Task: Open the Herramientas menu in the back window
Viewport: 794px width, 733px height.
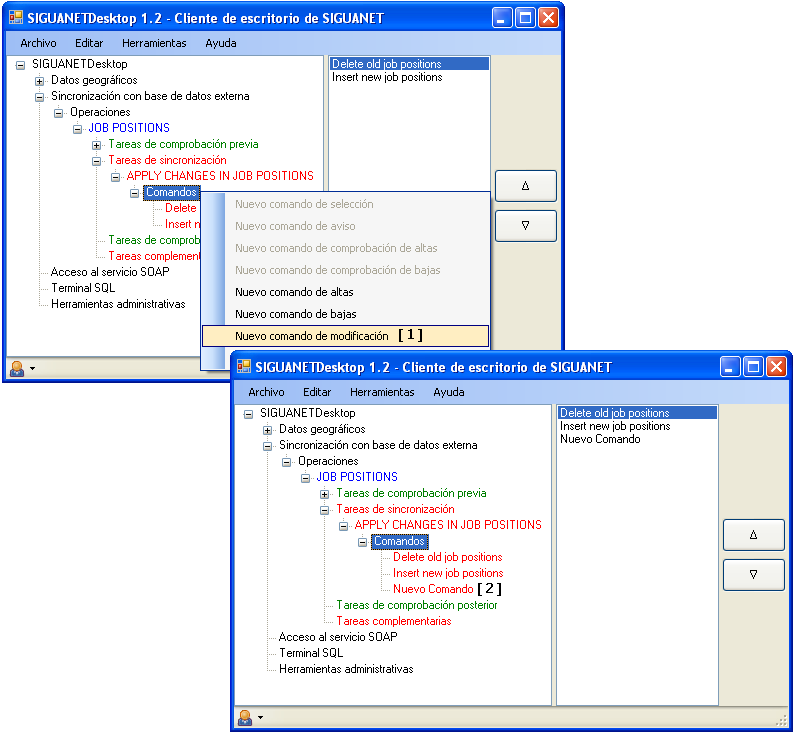Action: 154,43
